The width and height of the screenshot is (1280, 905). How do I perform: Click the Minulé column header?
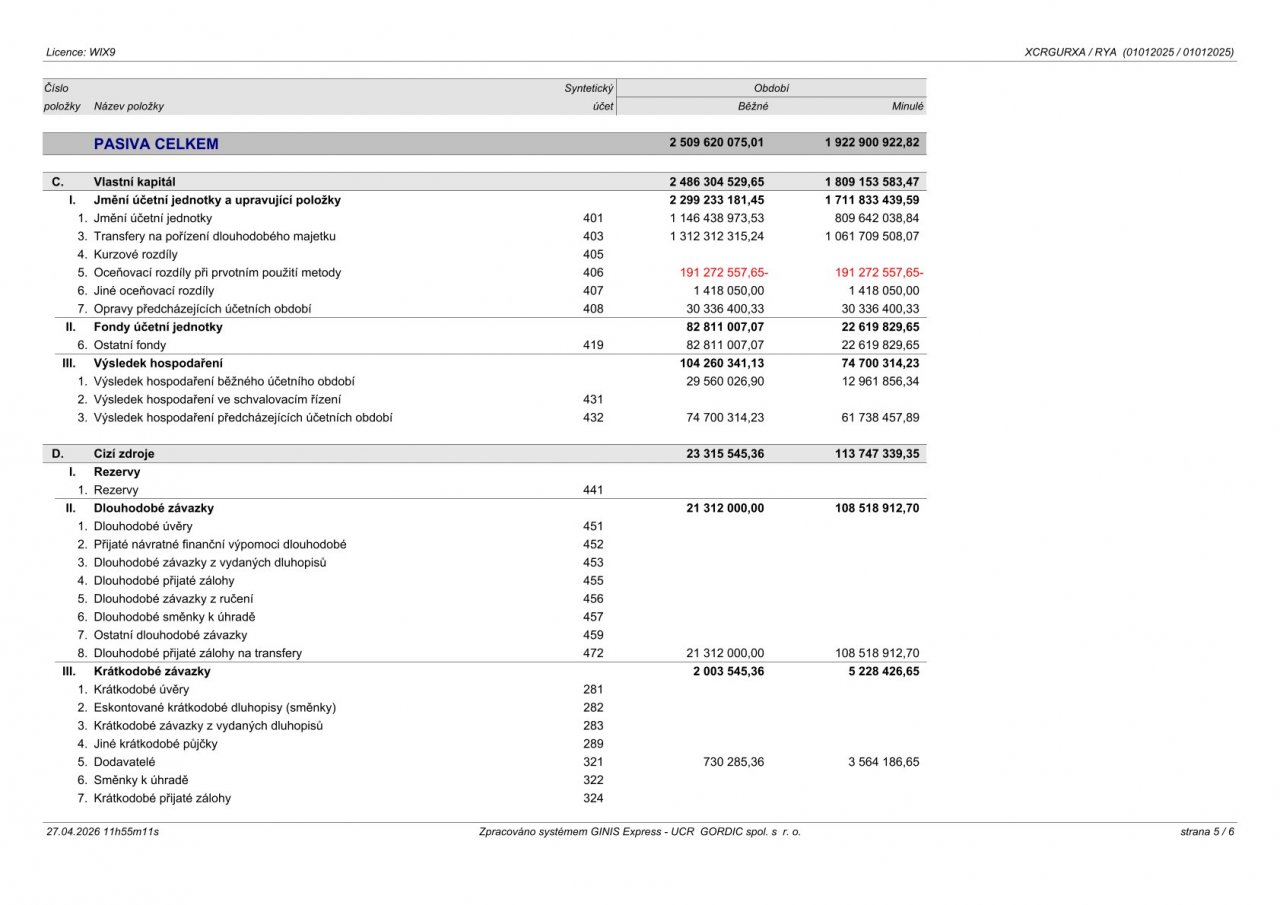click(x=908, y=106)
